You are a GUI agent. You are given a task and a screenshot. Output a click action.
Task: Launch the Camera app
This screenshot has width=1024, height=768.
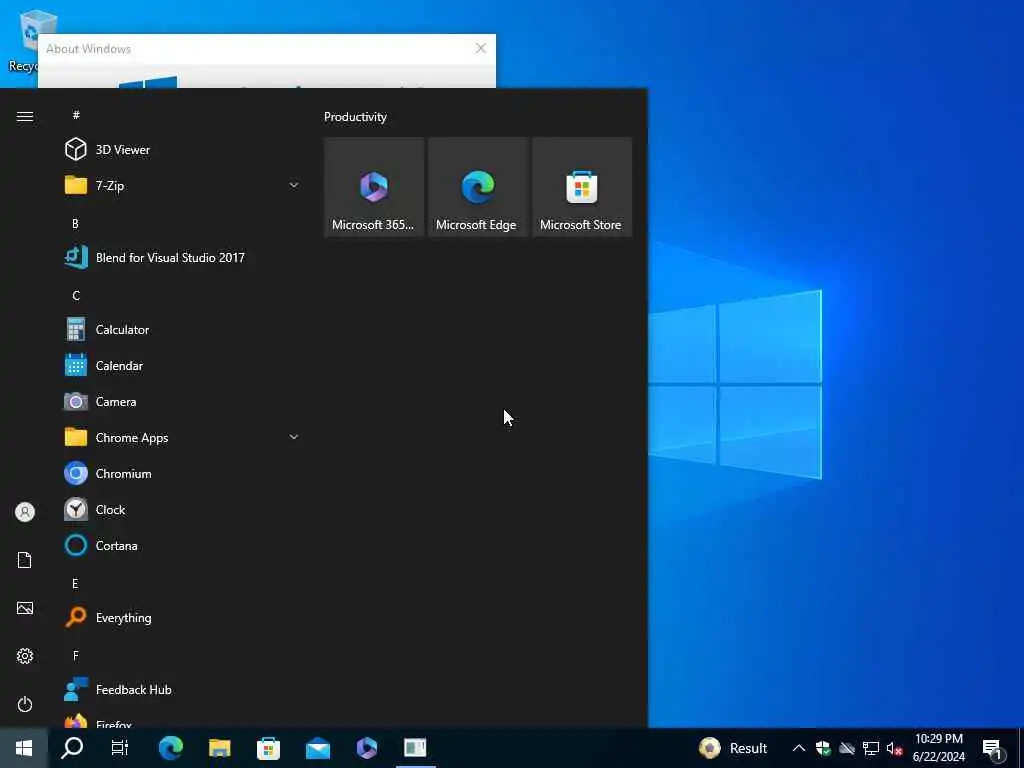(x=183, y=402)
